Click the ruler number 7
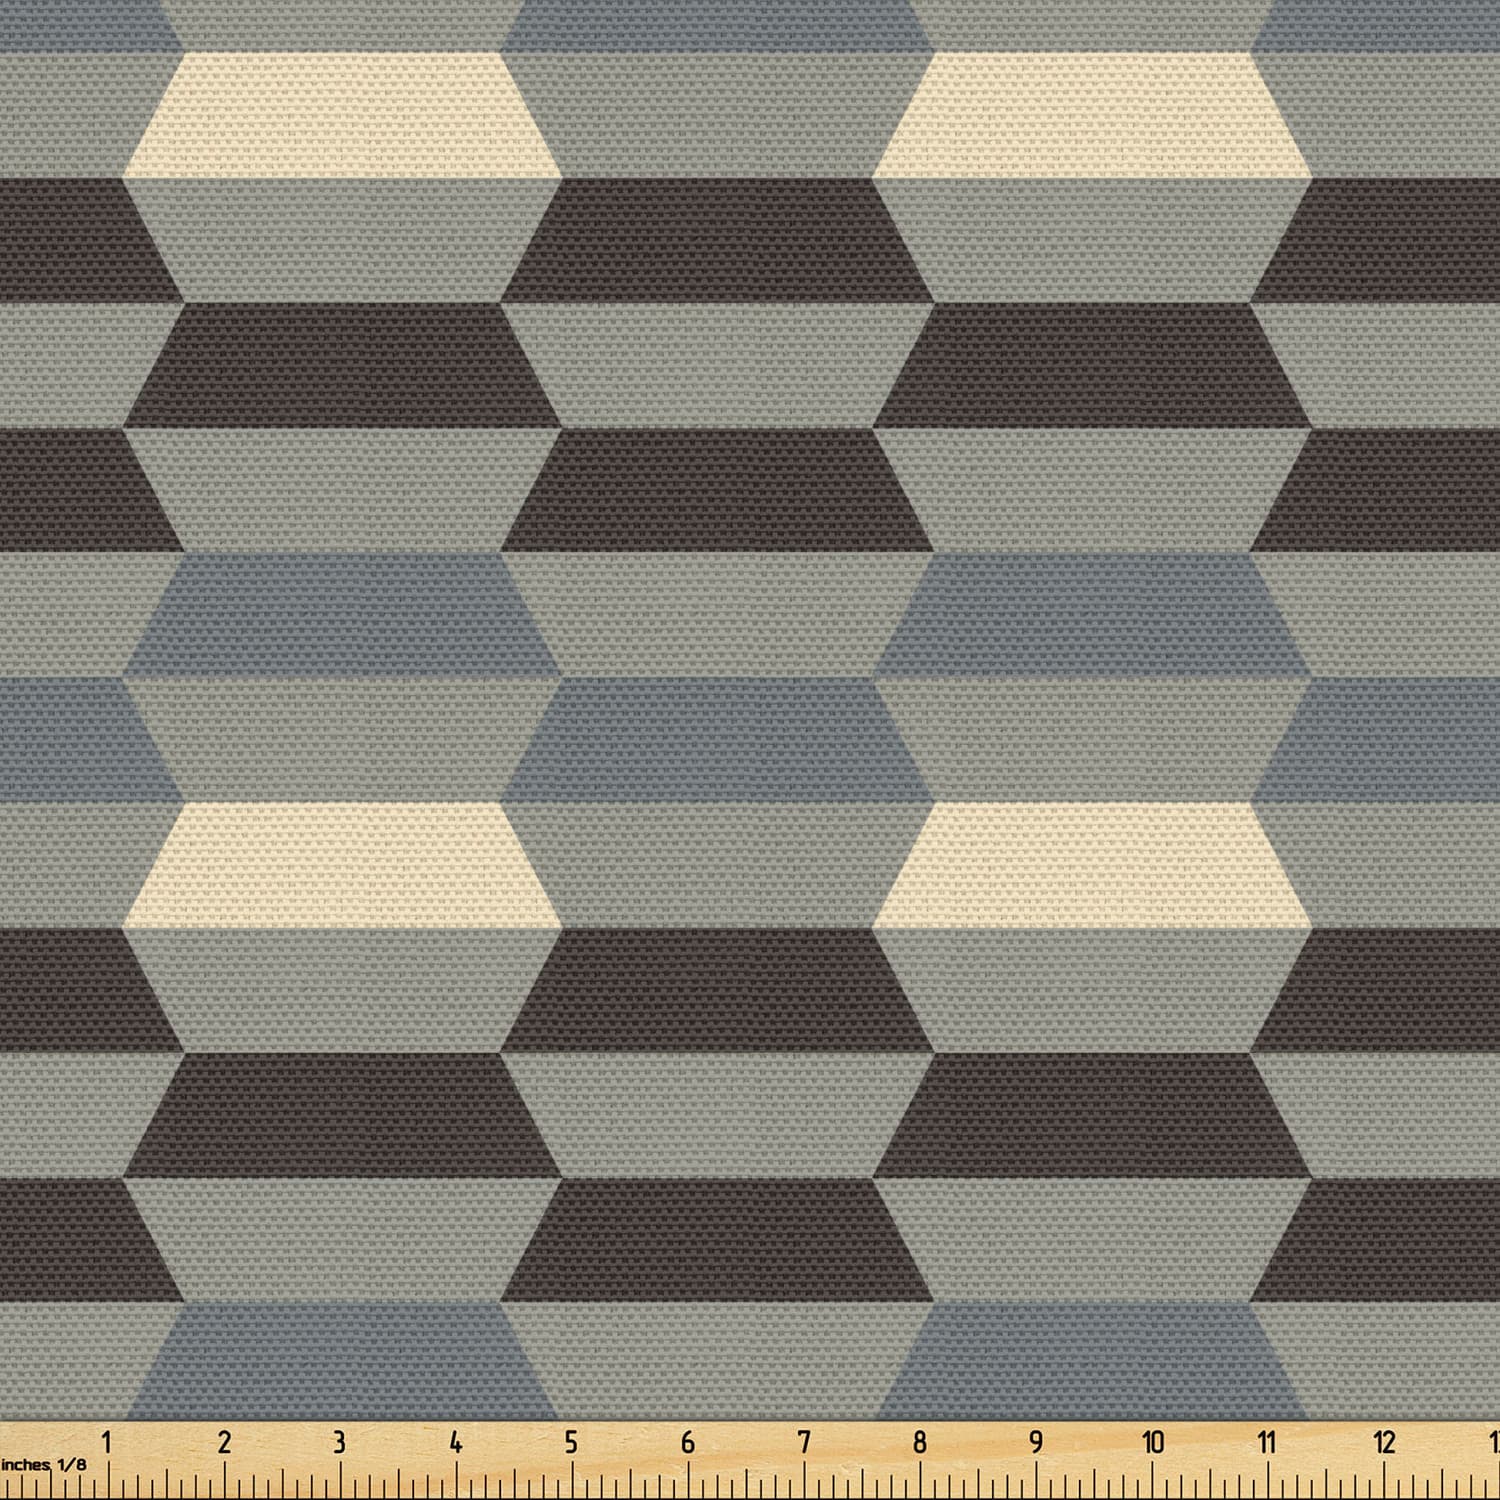1500x1500 pixels. click(x=804, y=1441)
